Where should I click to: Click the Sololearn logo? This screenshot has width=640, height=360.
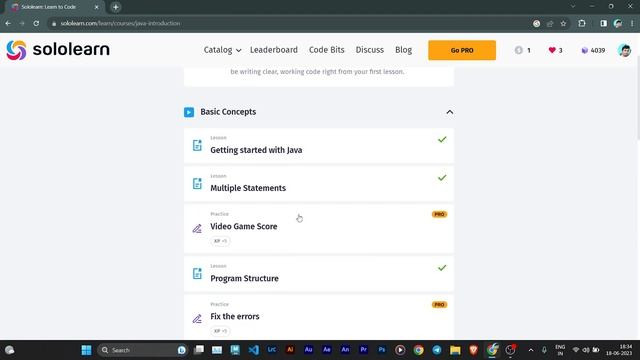(x=58, y=50)
